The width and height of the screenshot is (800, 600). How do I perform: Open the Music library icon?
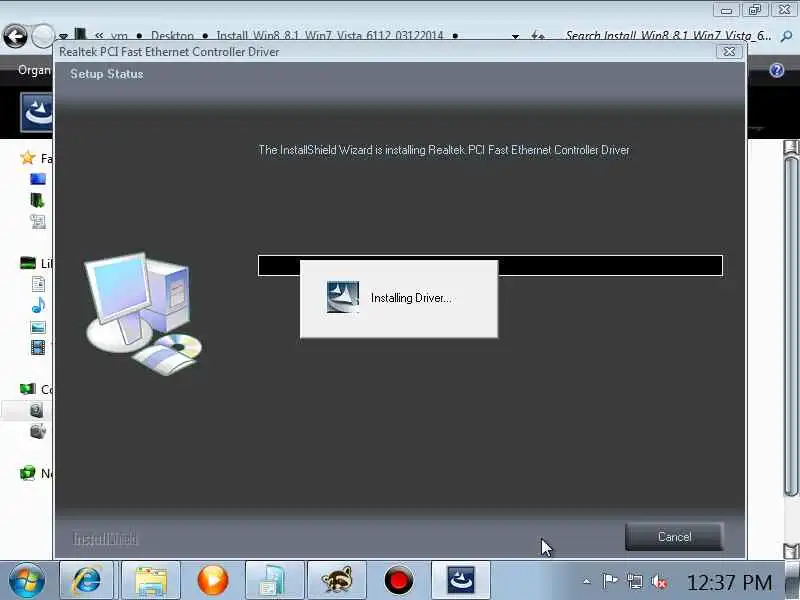pos(38,305)
